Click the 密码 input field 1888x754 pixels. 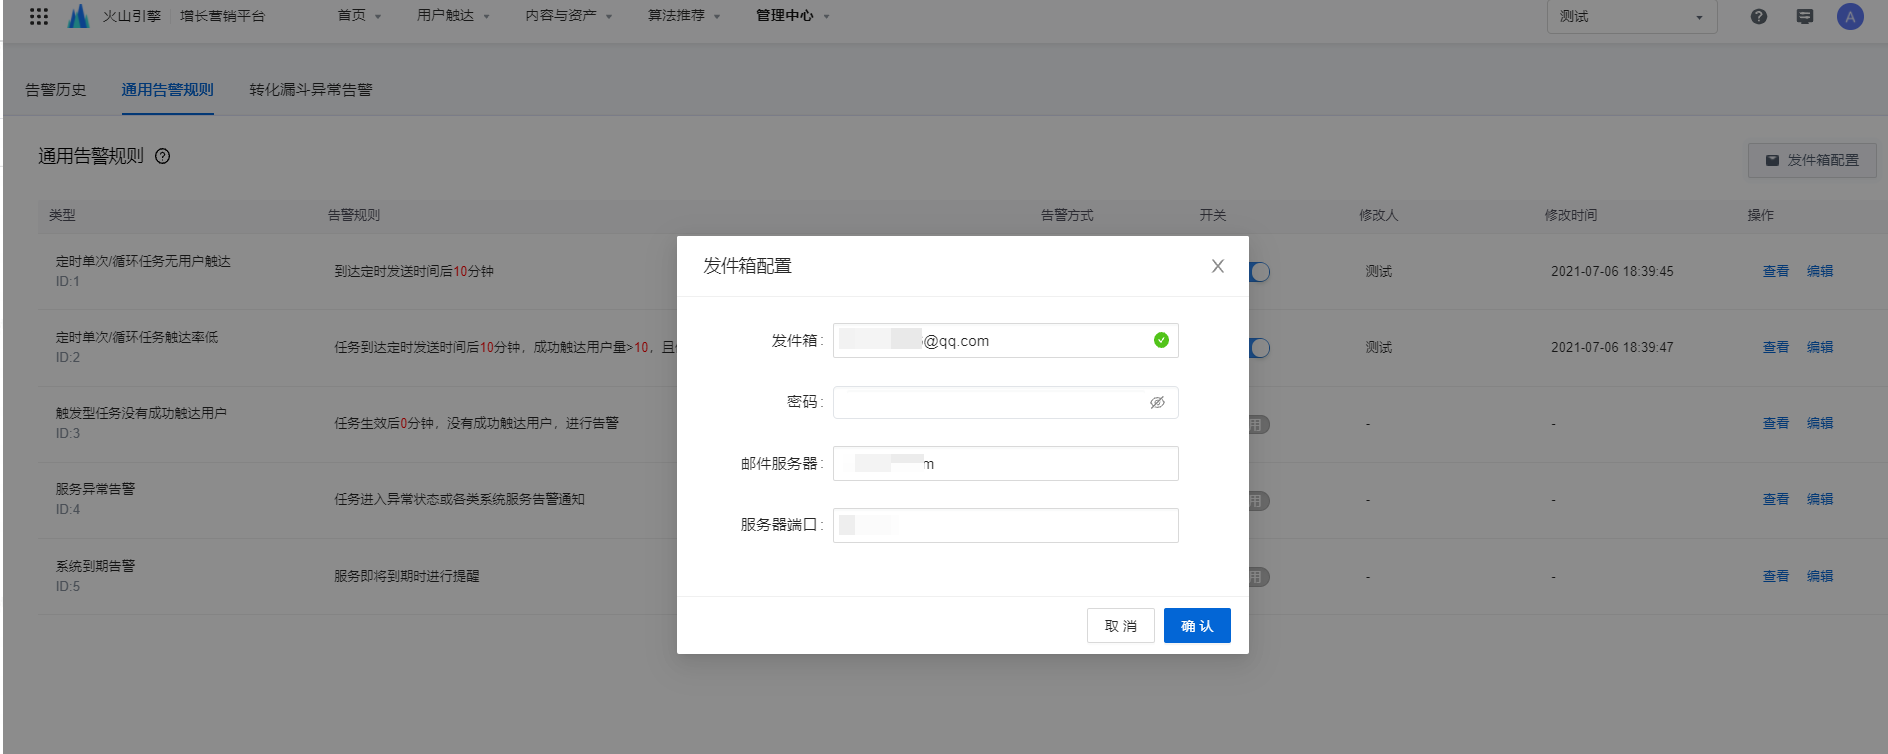pos(990,403)
